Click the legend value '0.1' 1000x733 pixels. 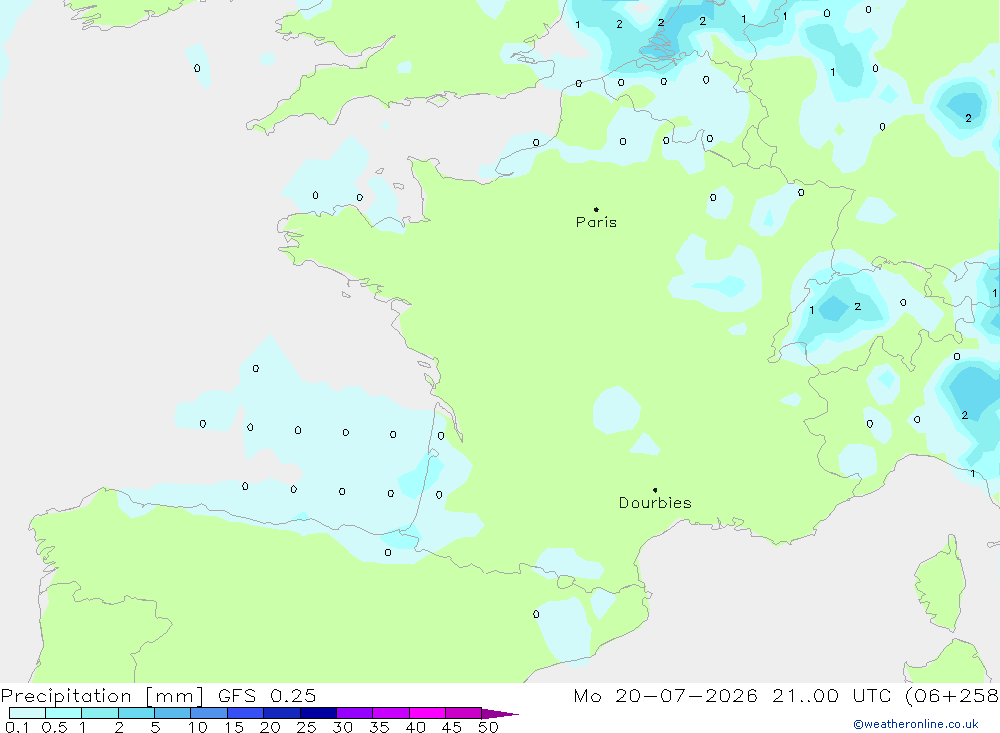(17, 727)
